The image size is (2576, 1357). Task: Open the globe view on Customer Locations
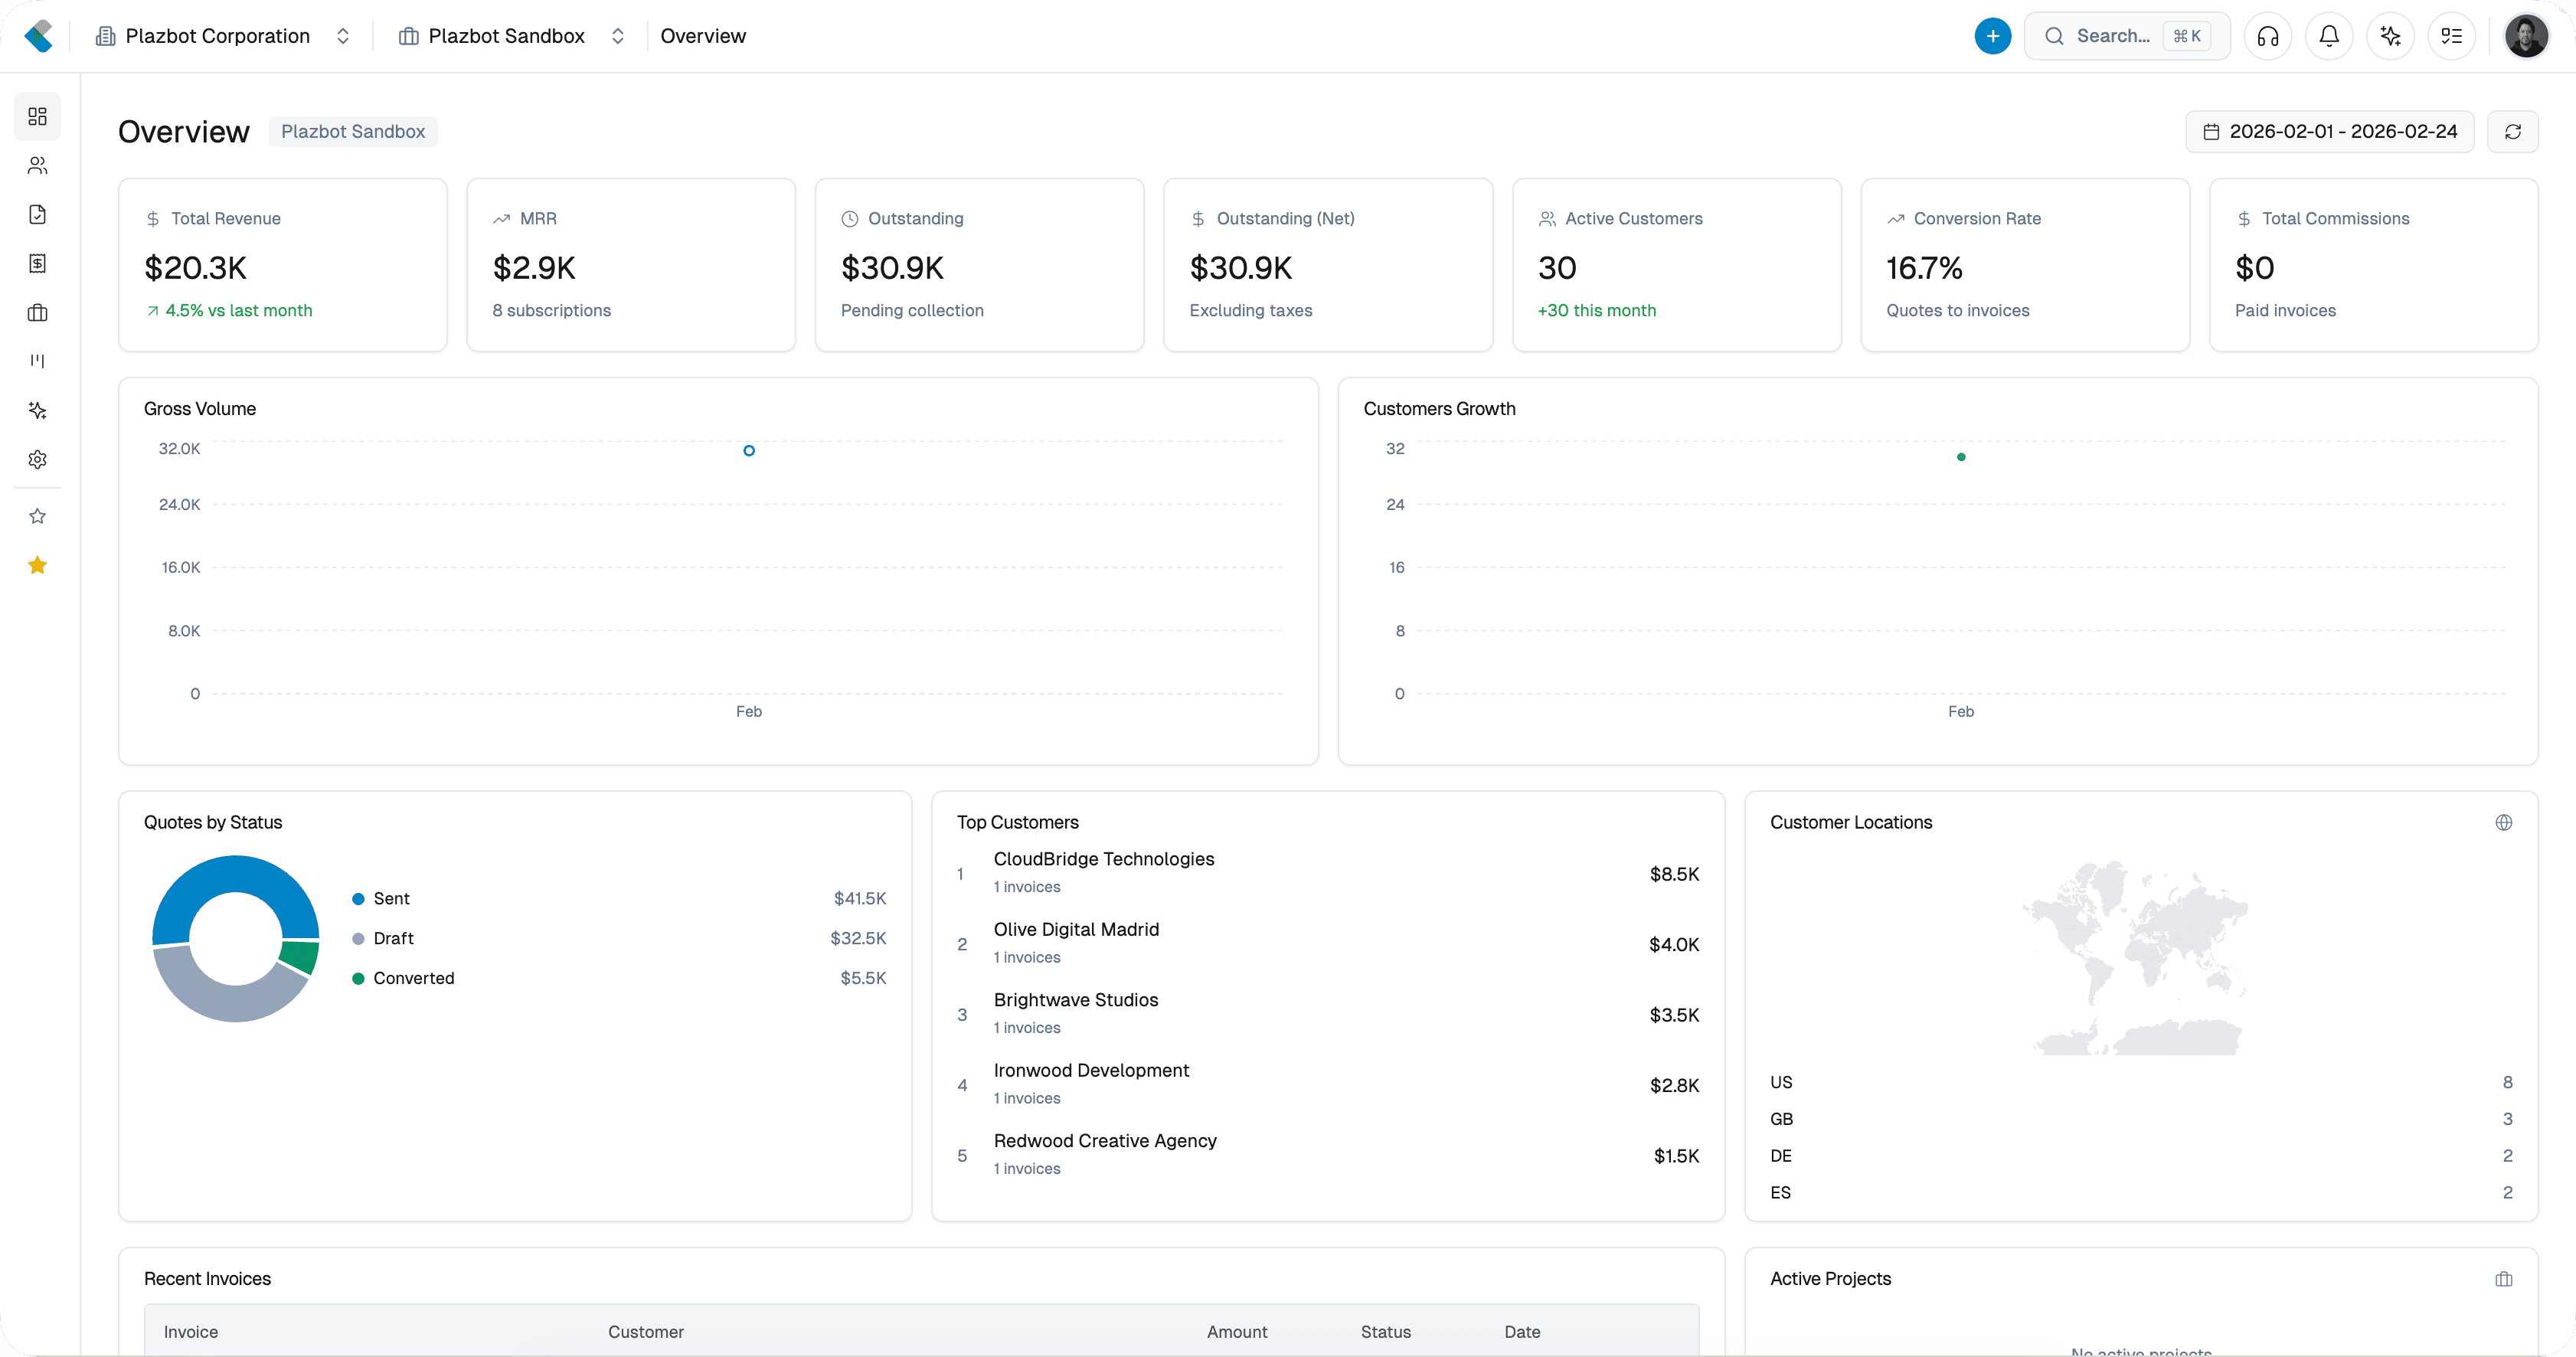pyautogui.click(x=2504, y=822)
